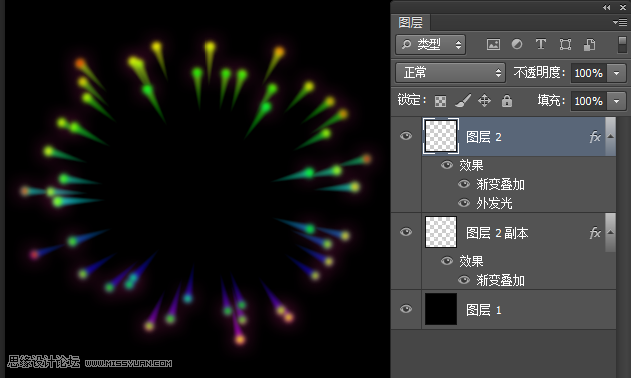631x378 pixels.
Task: Click 效果 label under 图层 2 副本
Action: pyautogui.click(x=471, y=261)
